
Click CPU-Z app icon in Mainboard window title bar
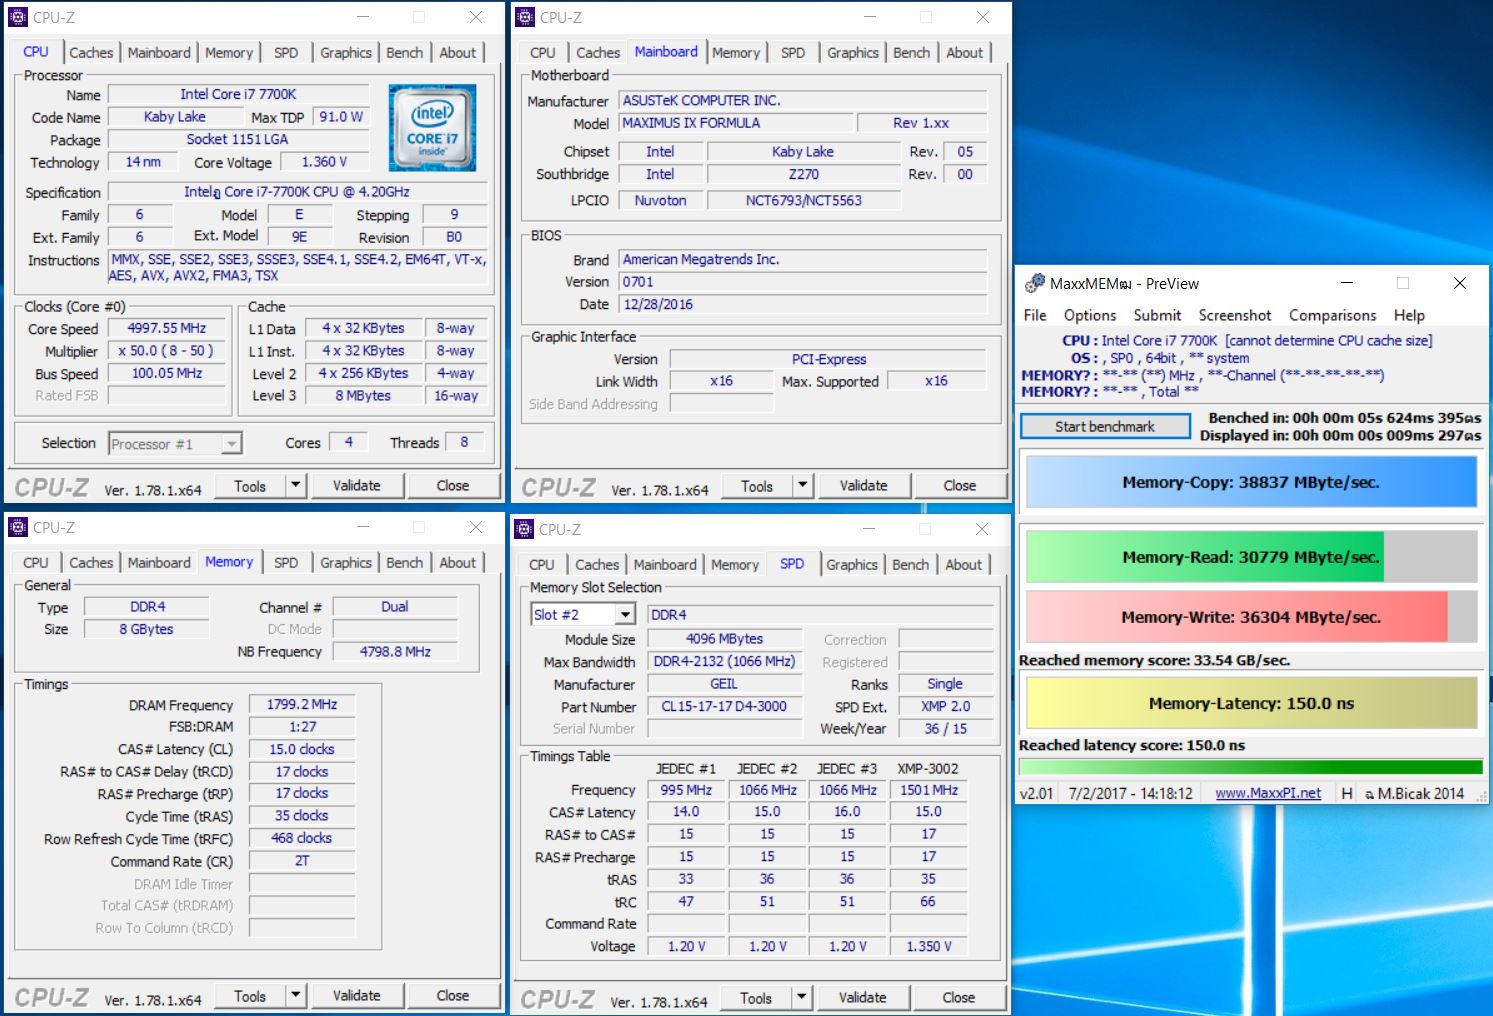tap(525, 17)
